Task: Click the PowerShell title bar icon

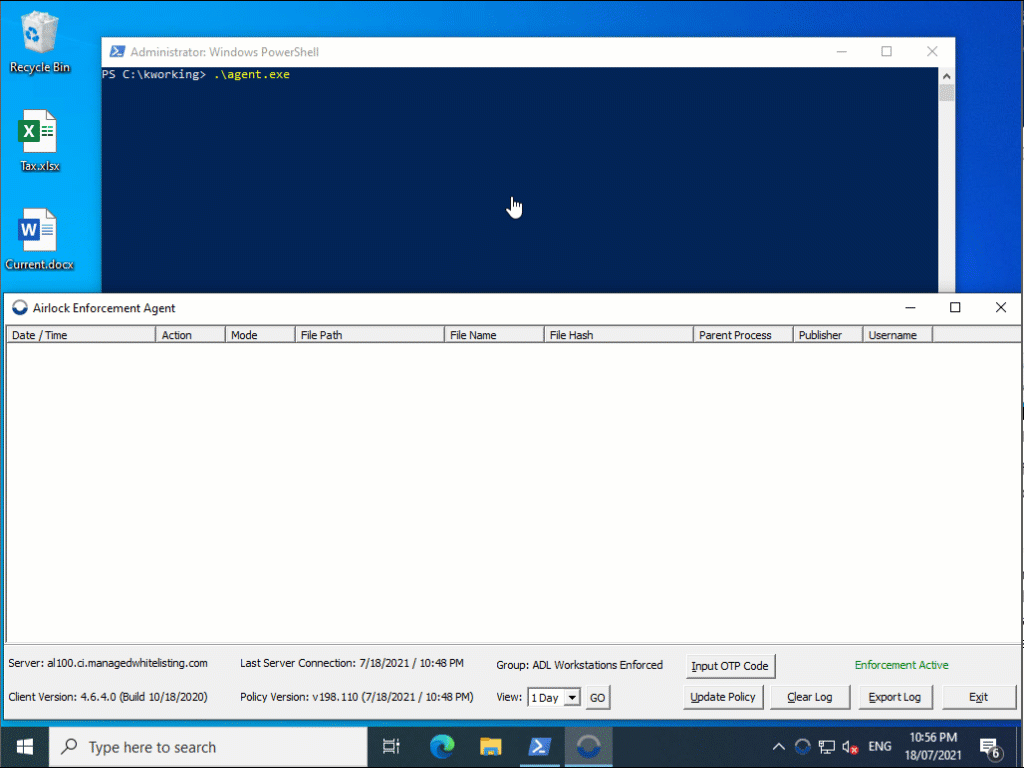Action: (118, 52)
